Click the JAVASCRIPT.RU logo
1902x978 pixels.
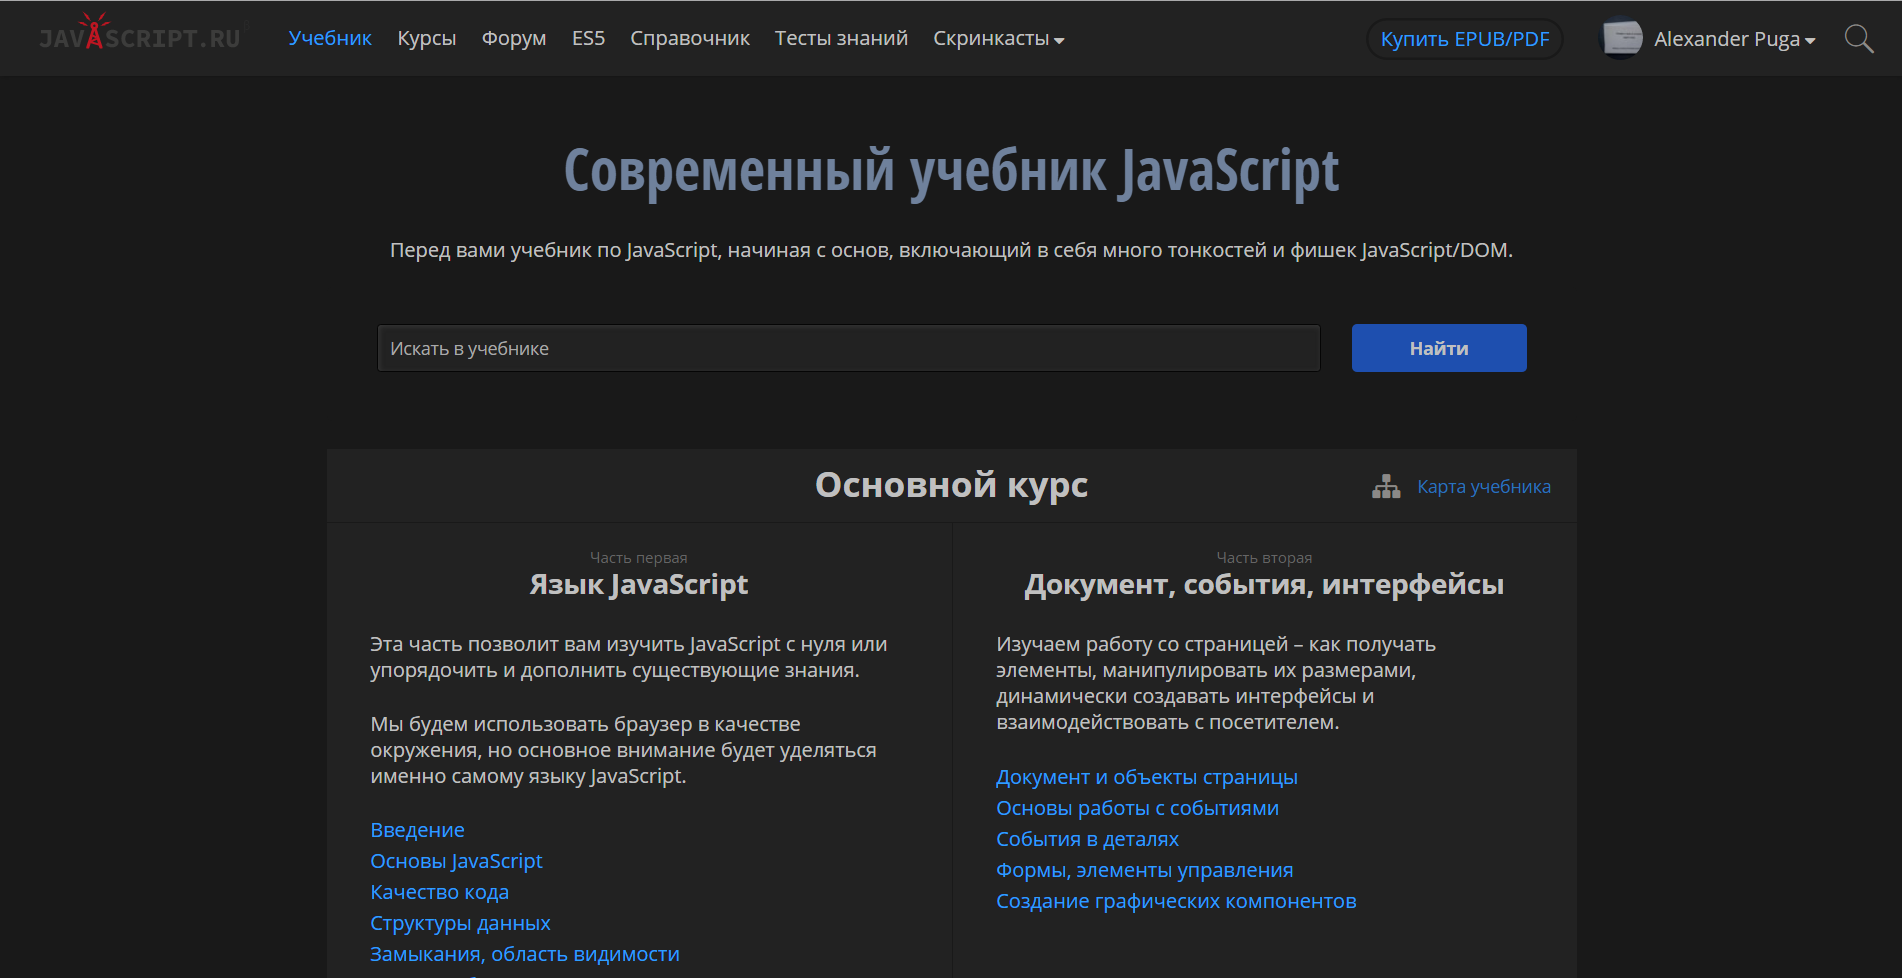point(140,37)
